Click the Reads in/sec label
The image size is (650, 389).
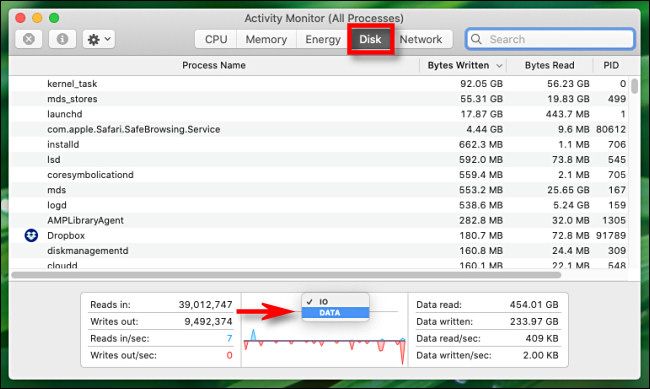pyautogui.click(x=119, y=339)
